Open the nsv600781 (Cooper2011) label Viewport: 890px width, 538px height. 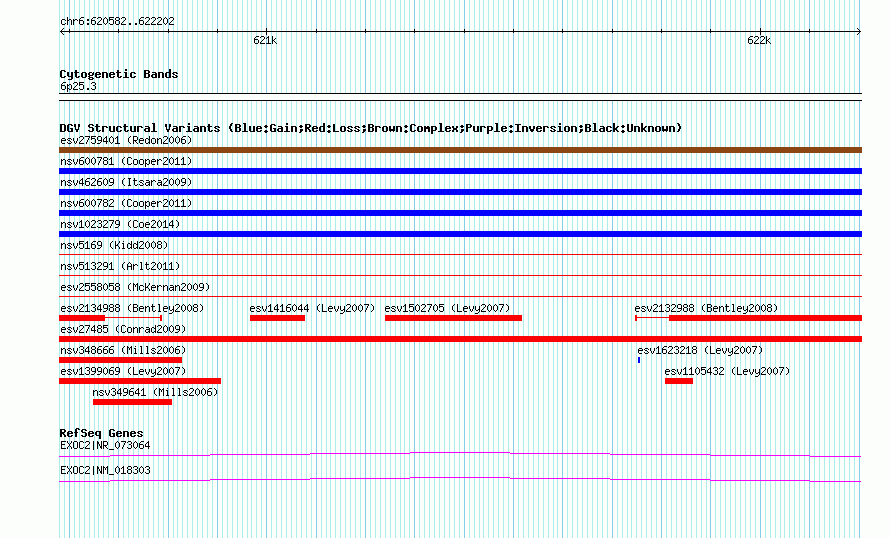pyautogui.click(x=126, y=161)
